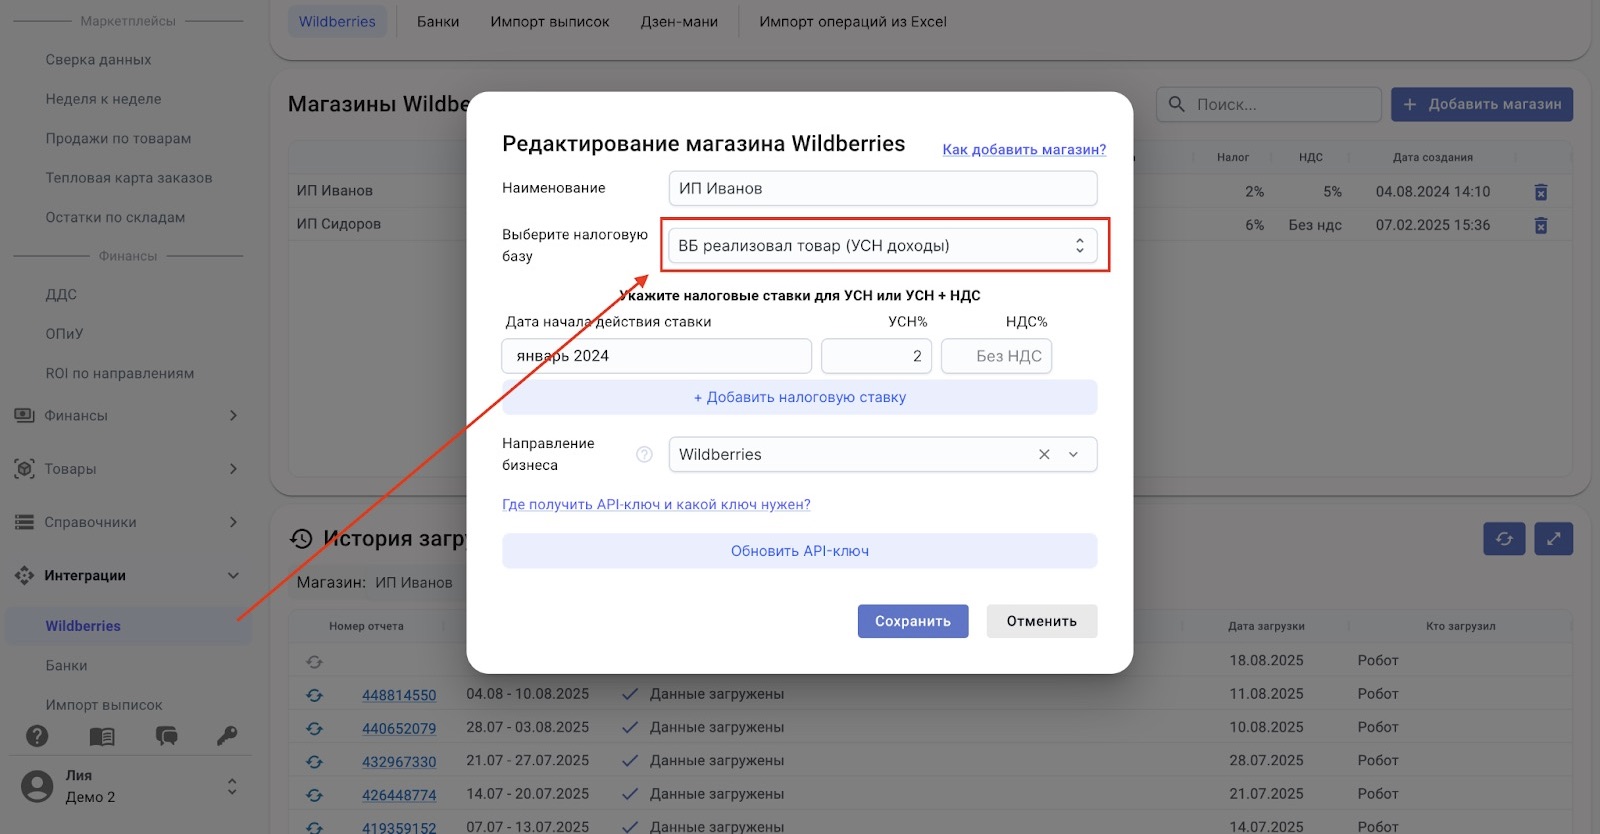The width and height of the screenshot is (1600, 834).
Task: Open report link 426448774
Action: (399, 795)
